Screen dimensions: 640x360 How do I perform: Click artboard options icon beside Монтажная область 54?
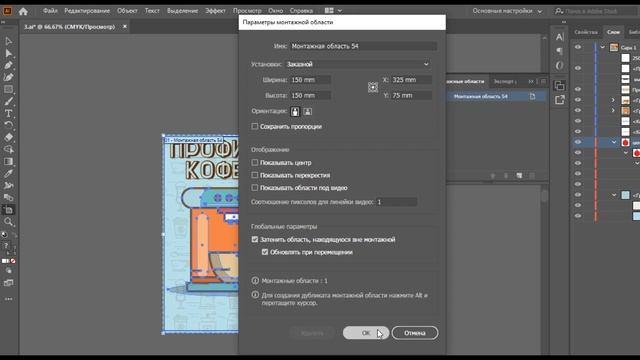pos(532,96)
